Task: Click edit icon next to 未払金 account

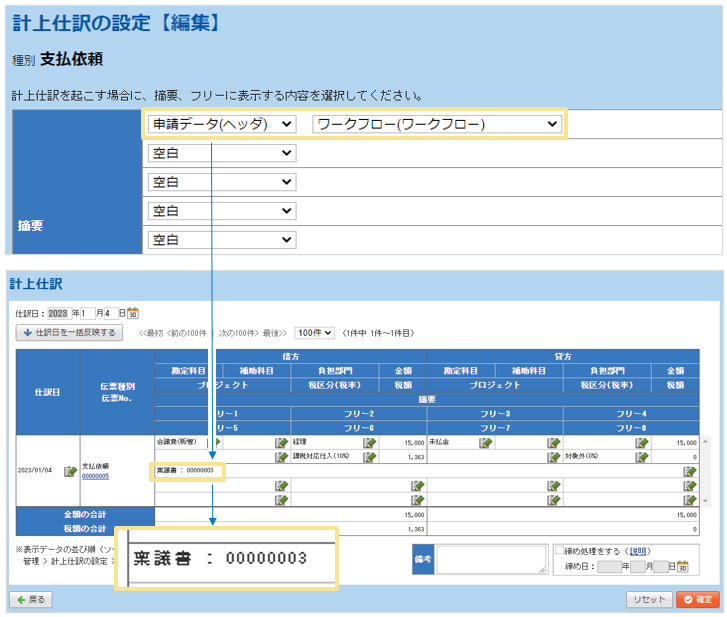Action: click(485, 442)
